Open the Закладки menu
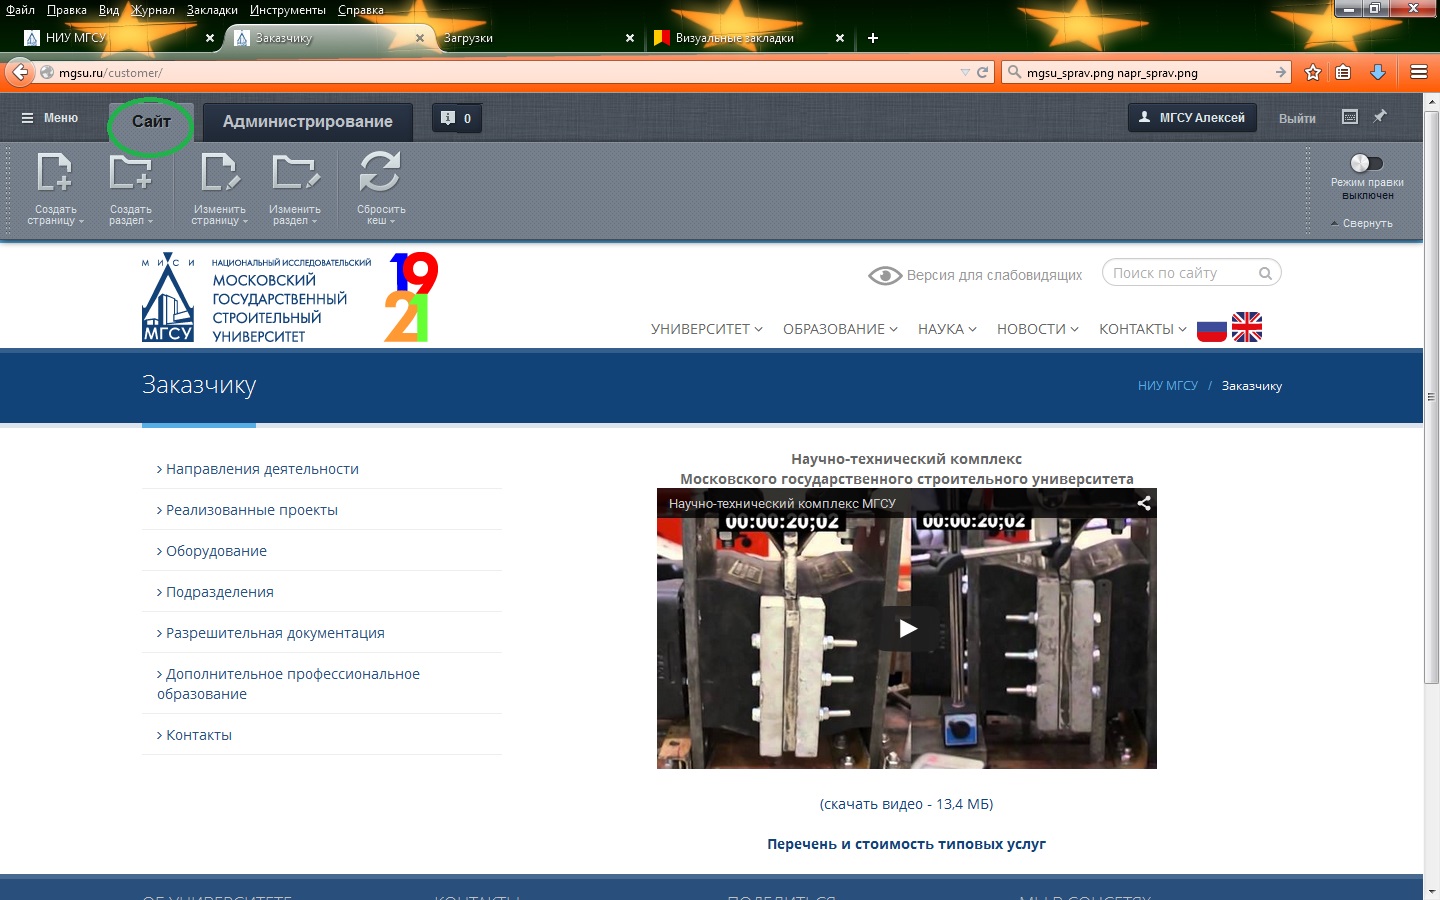1440x900 pixels. (212, 10)
